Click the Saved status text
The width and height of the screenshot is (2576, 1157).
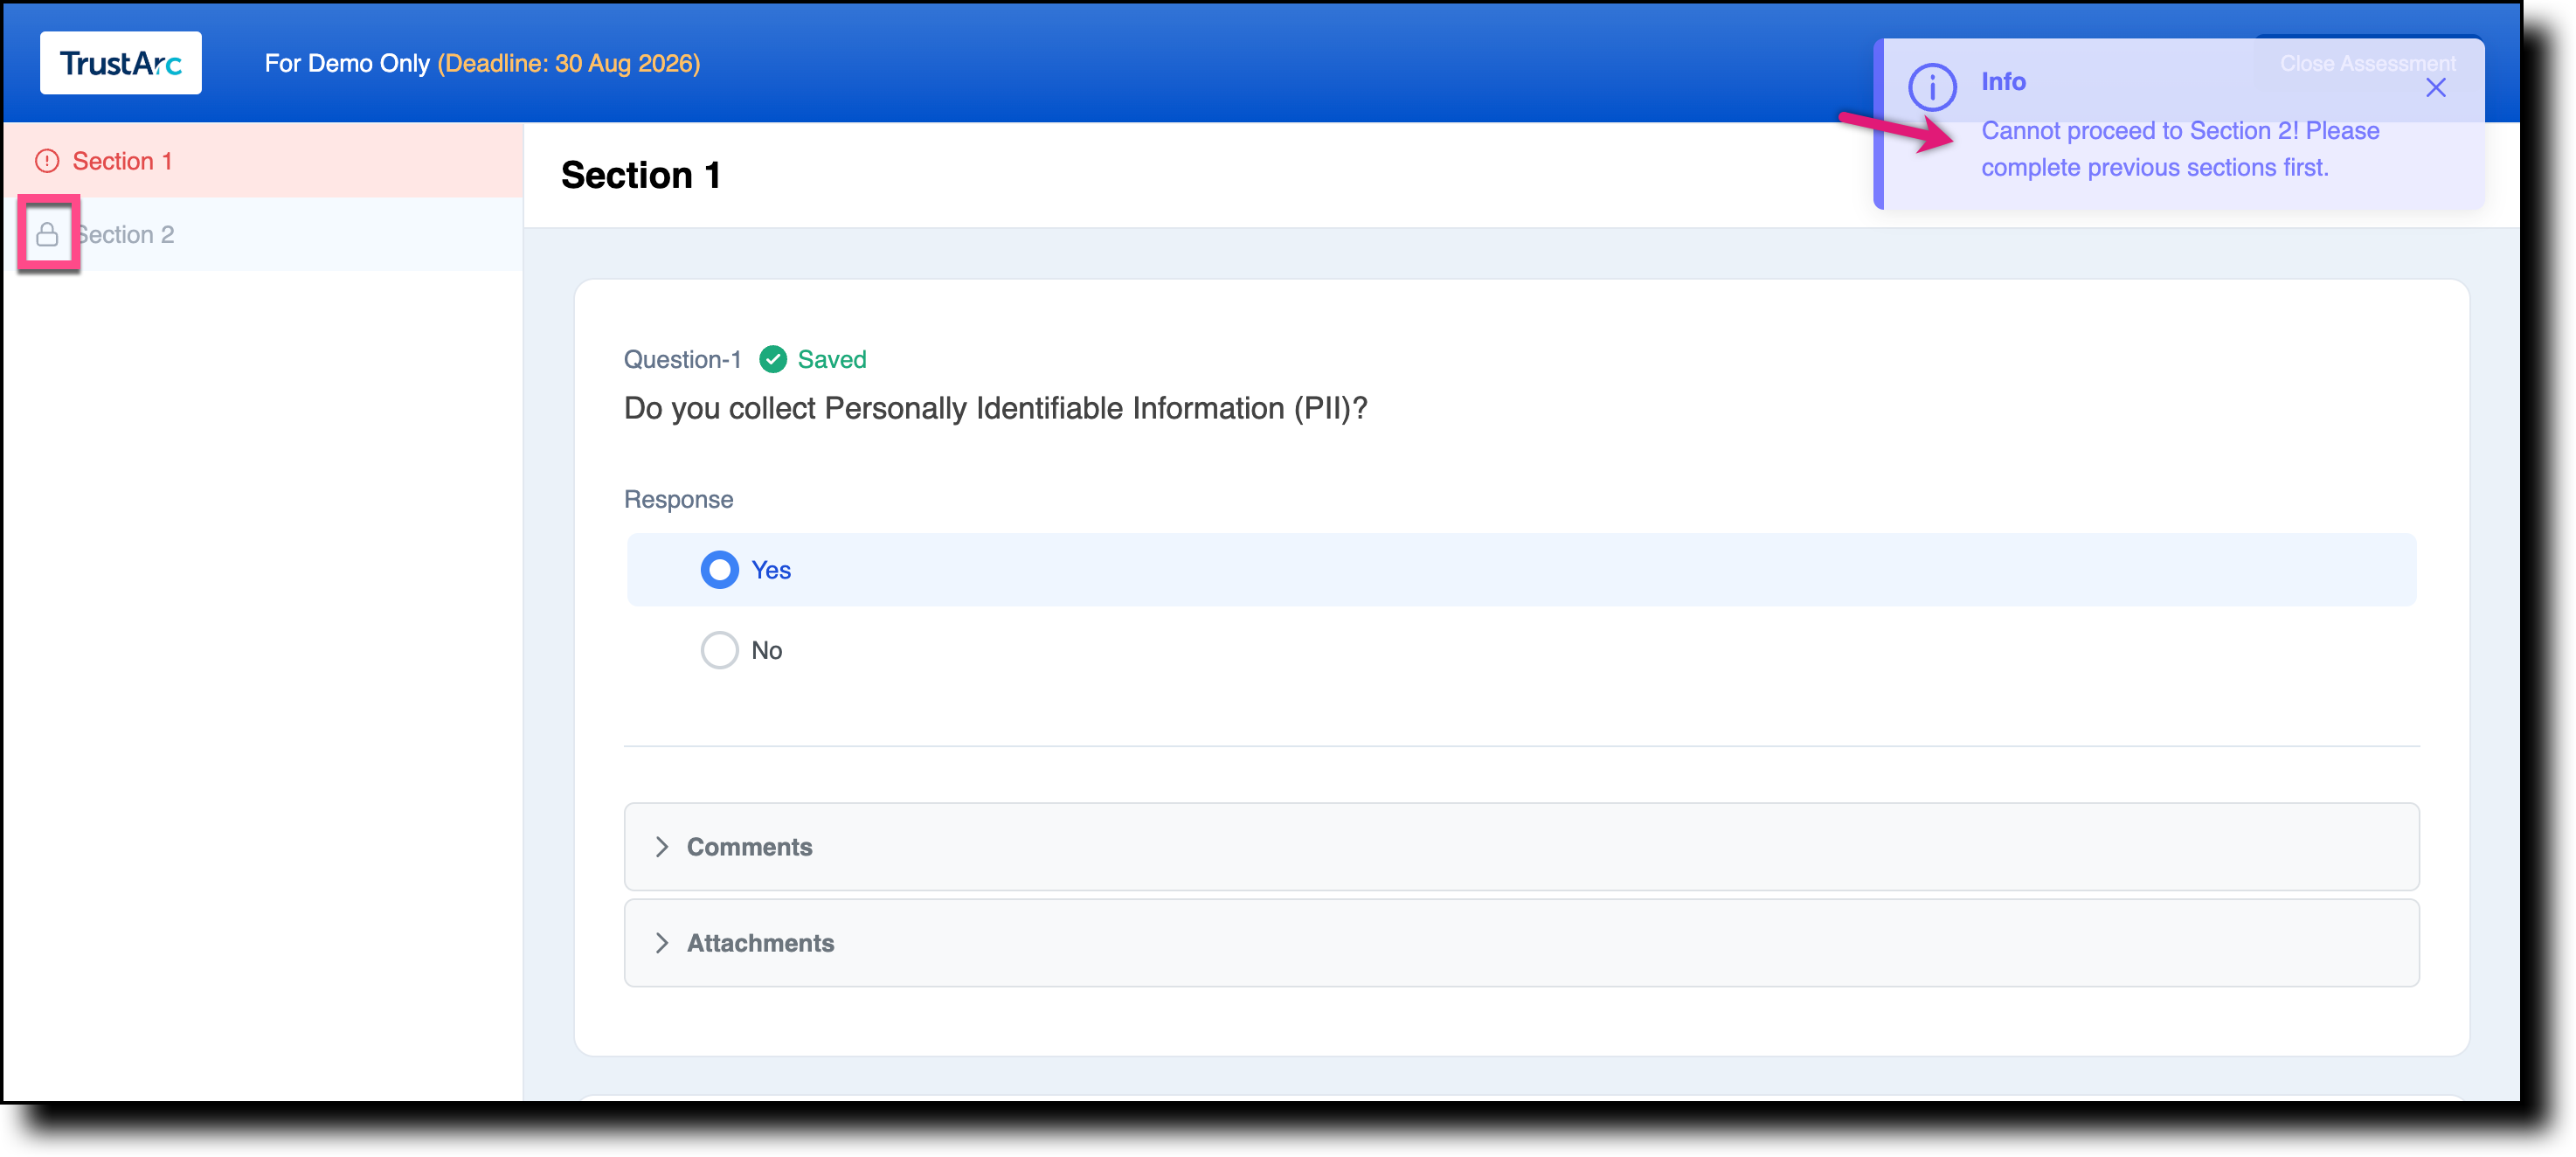[832, 359]
